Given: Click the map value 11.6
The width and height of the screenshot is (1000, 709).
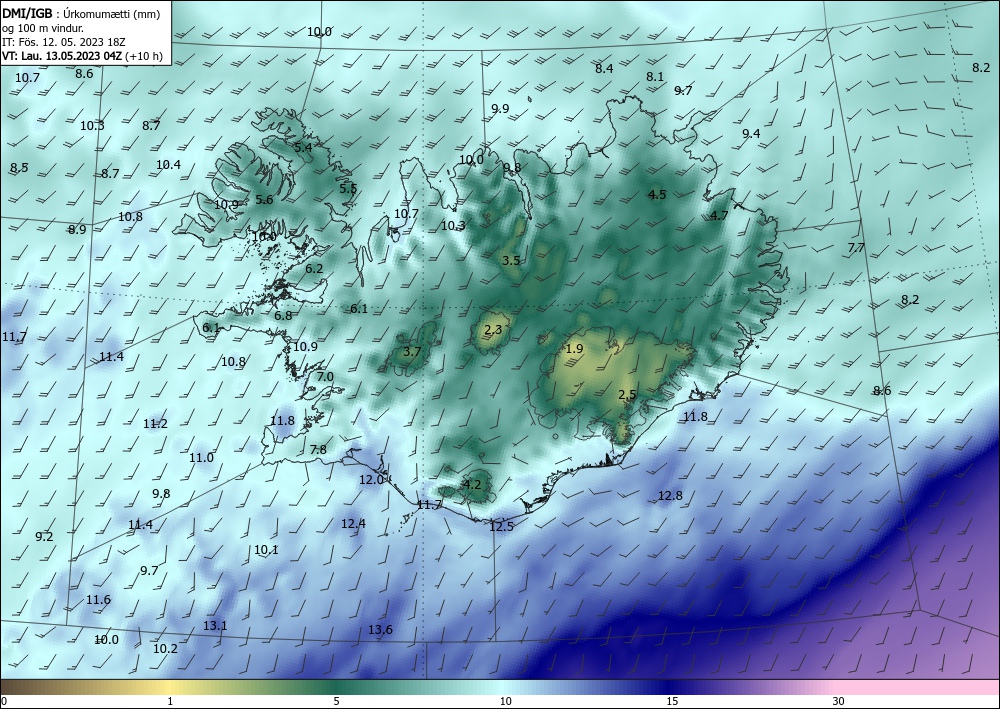Looking at the screenshot, I should coord(98,599).
